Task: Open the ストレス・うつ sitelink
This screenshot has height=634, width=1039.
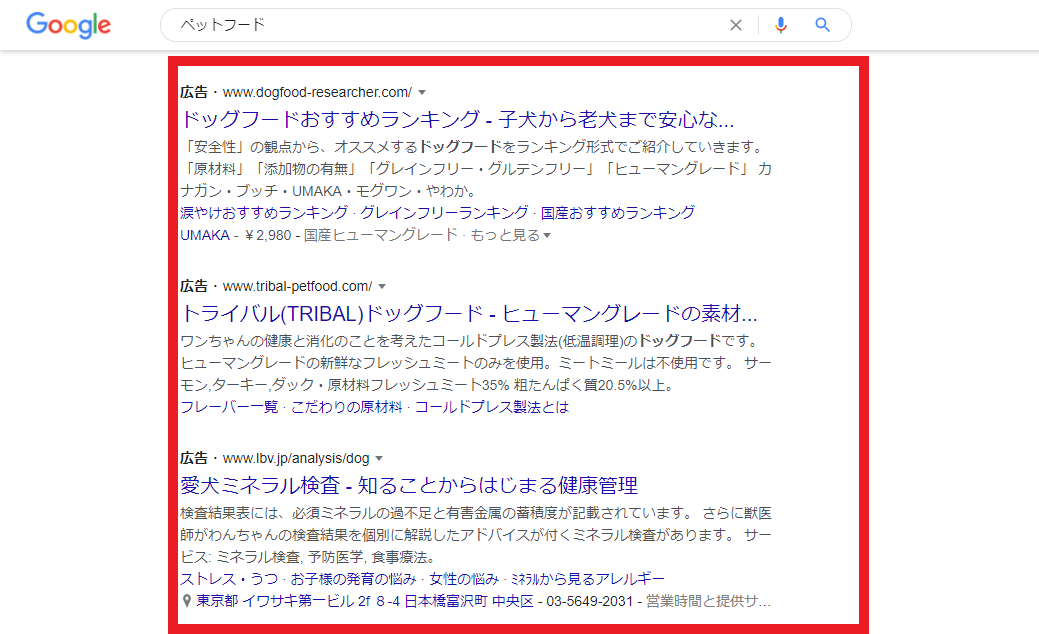Action: pyautogui.click(x=229, y=579)
